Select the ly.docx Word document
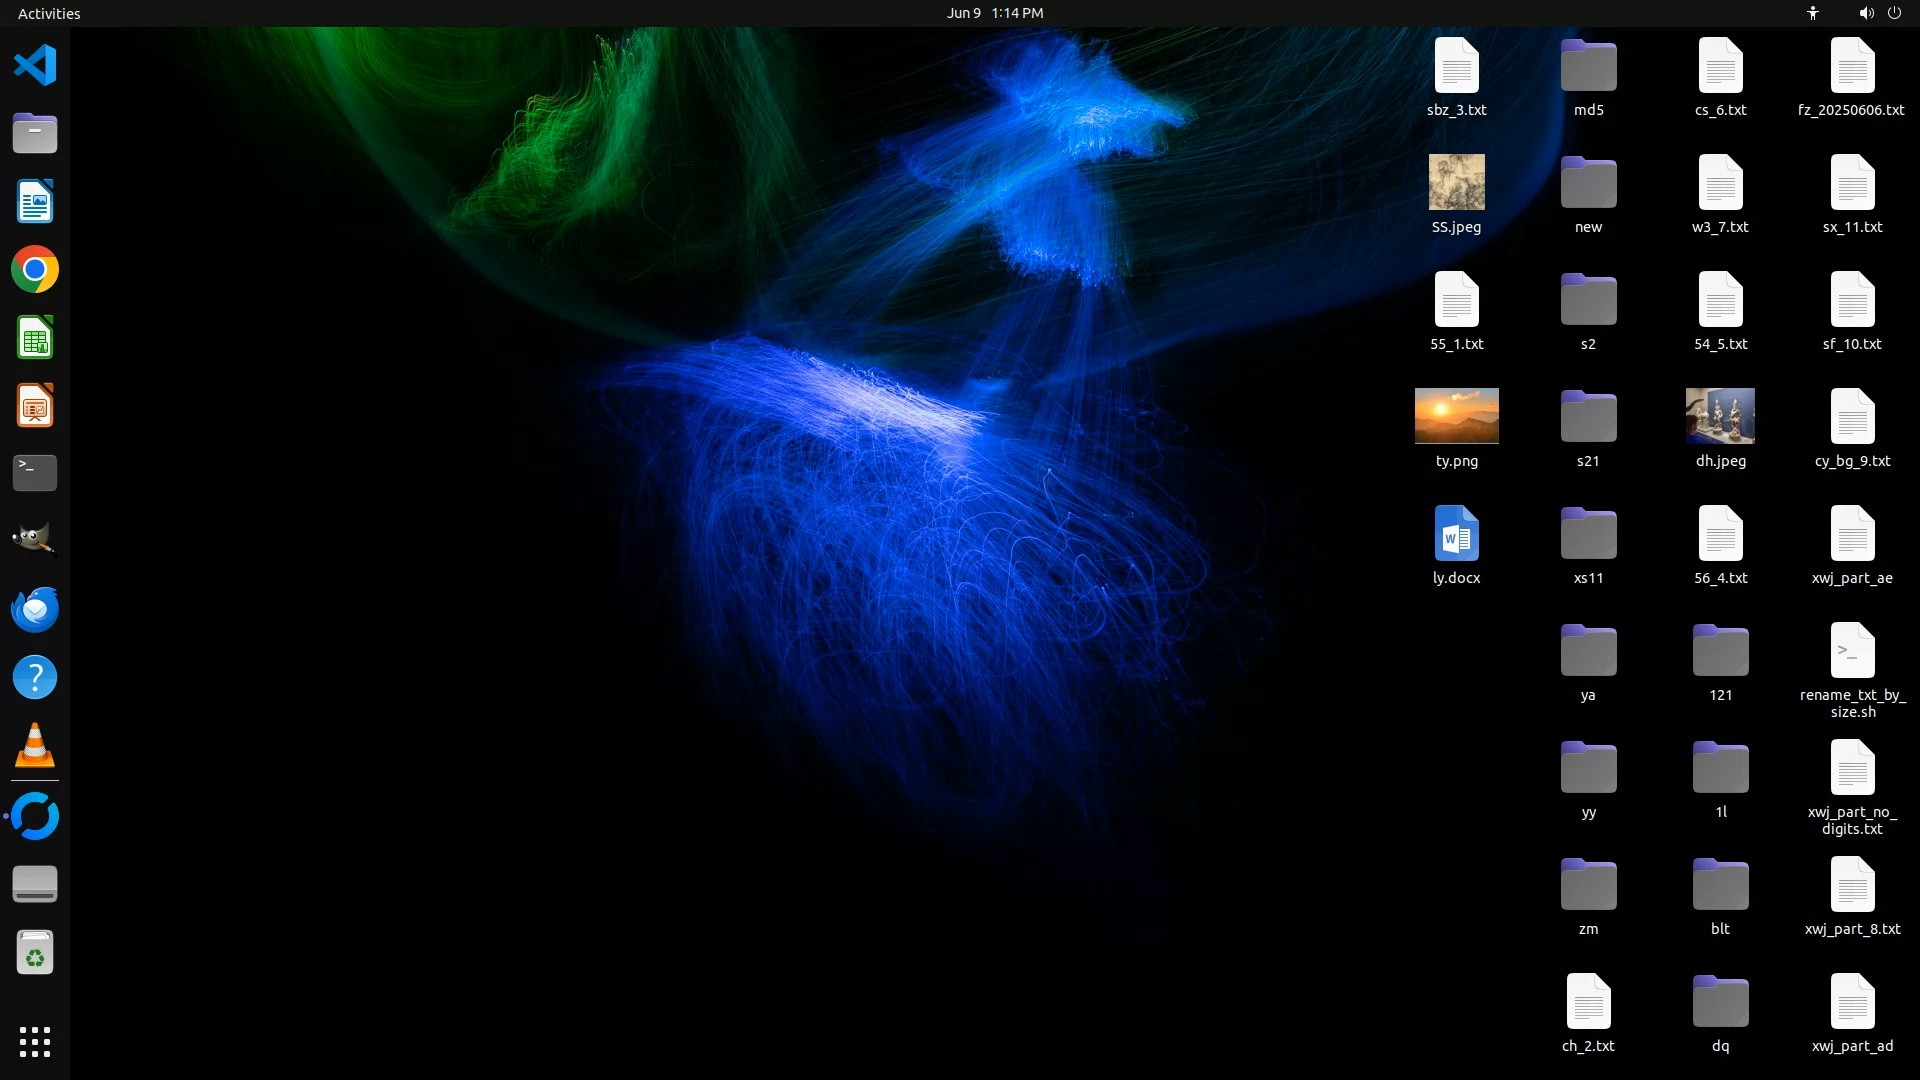 coord(1456,534)
